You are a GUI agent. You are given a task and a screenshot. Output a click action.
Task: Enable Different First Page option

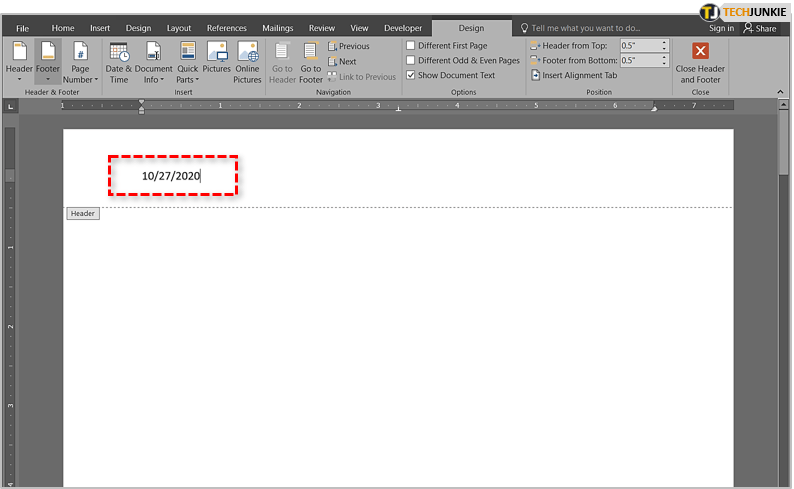click(x=411, y=46)
